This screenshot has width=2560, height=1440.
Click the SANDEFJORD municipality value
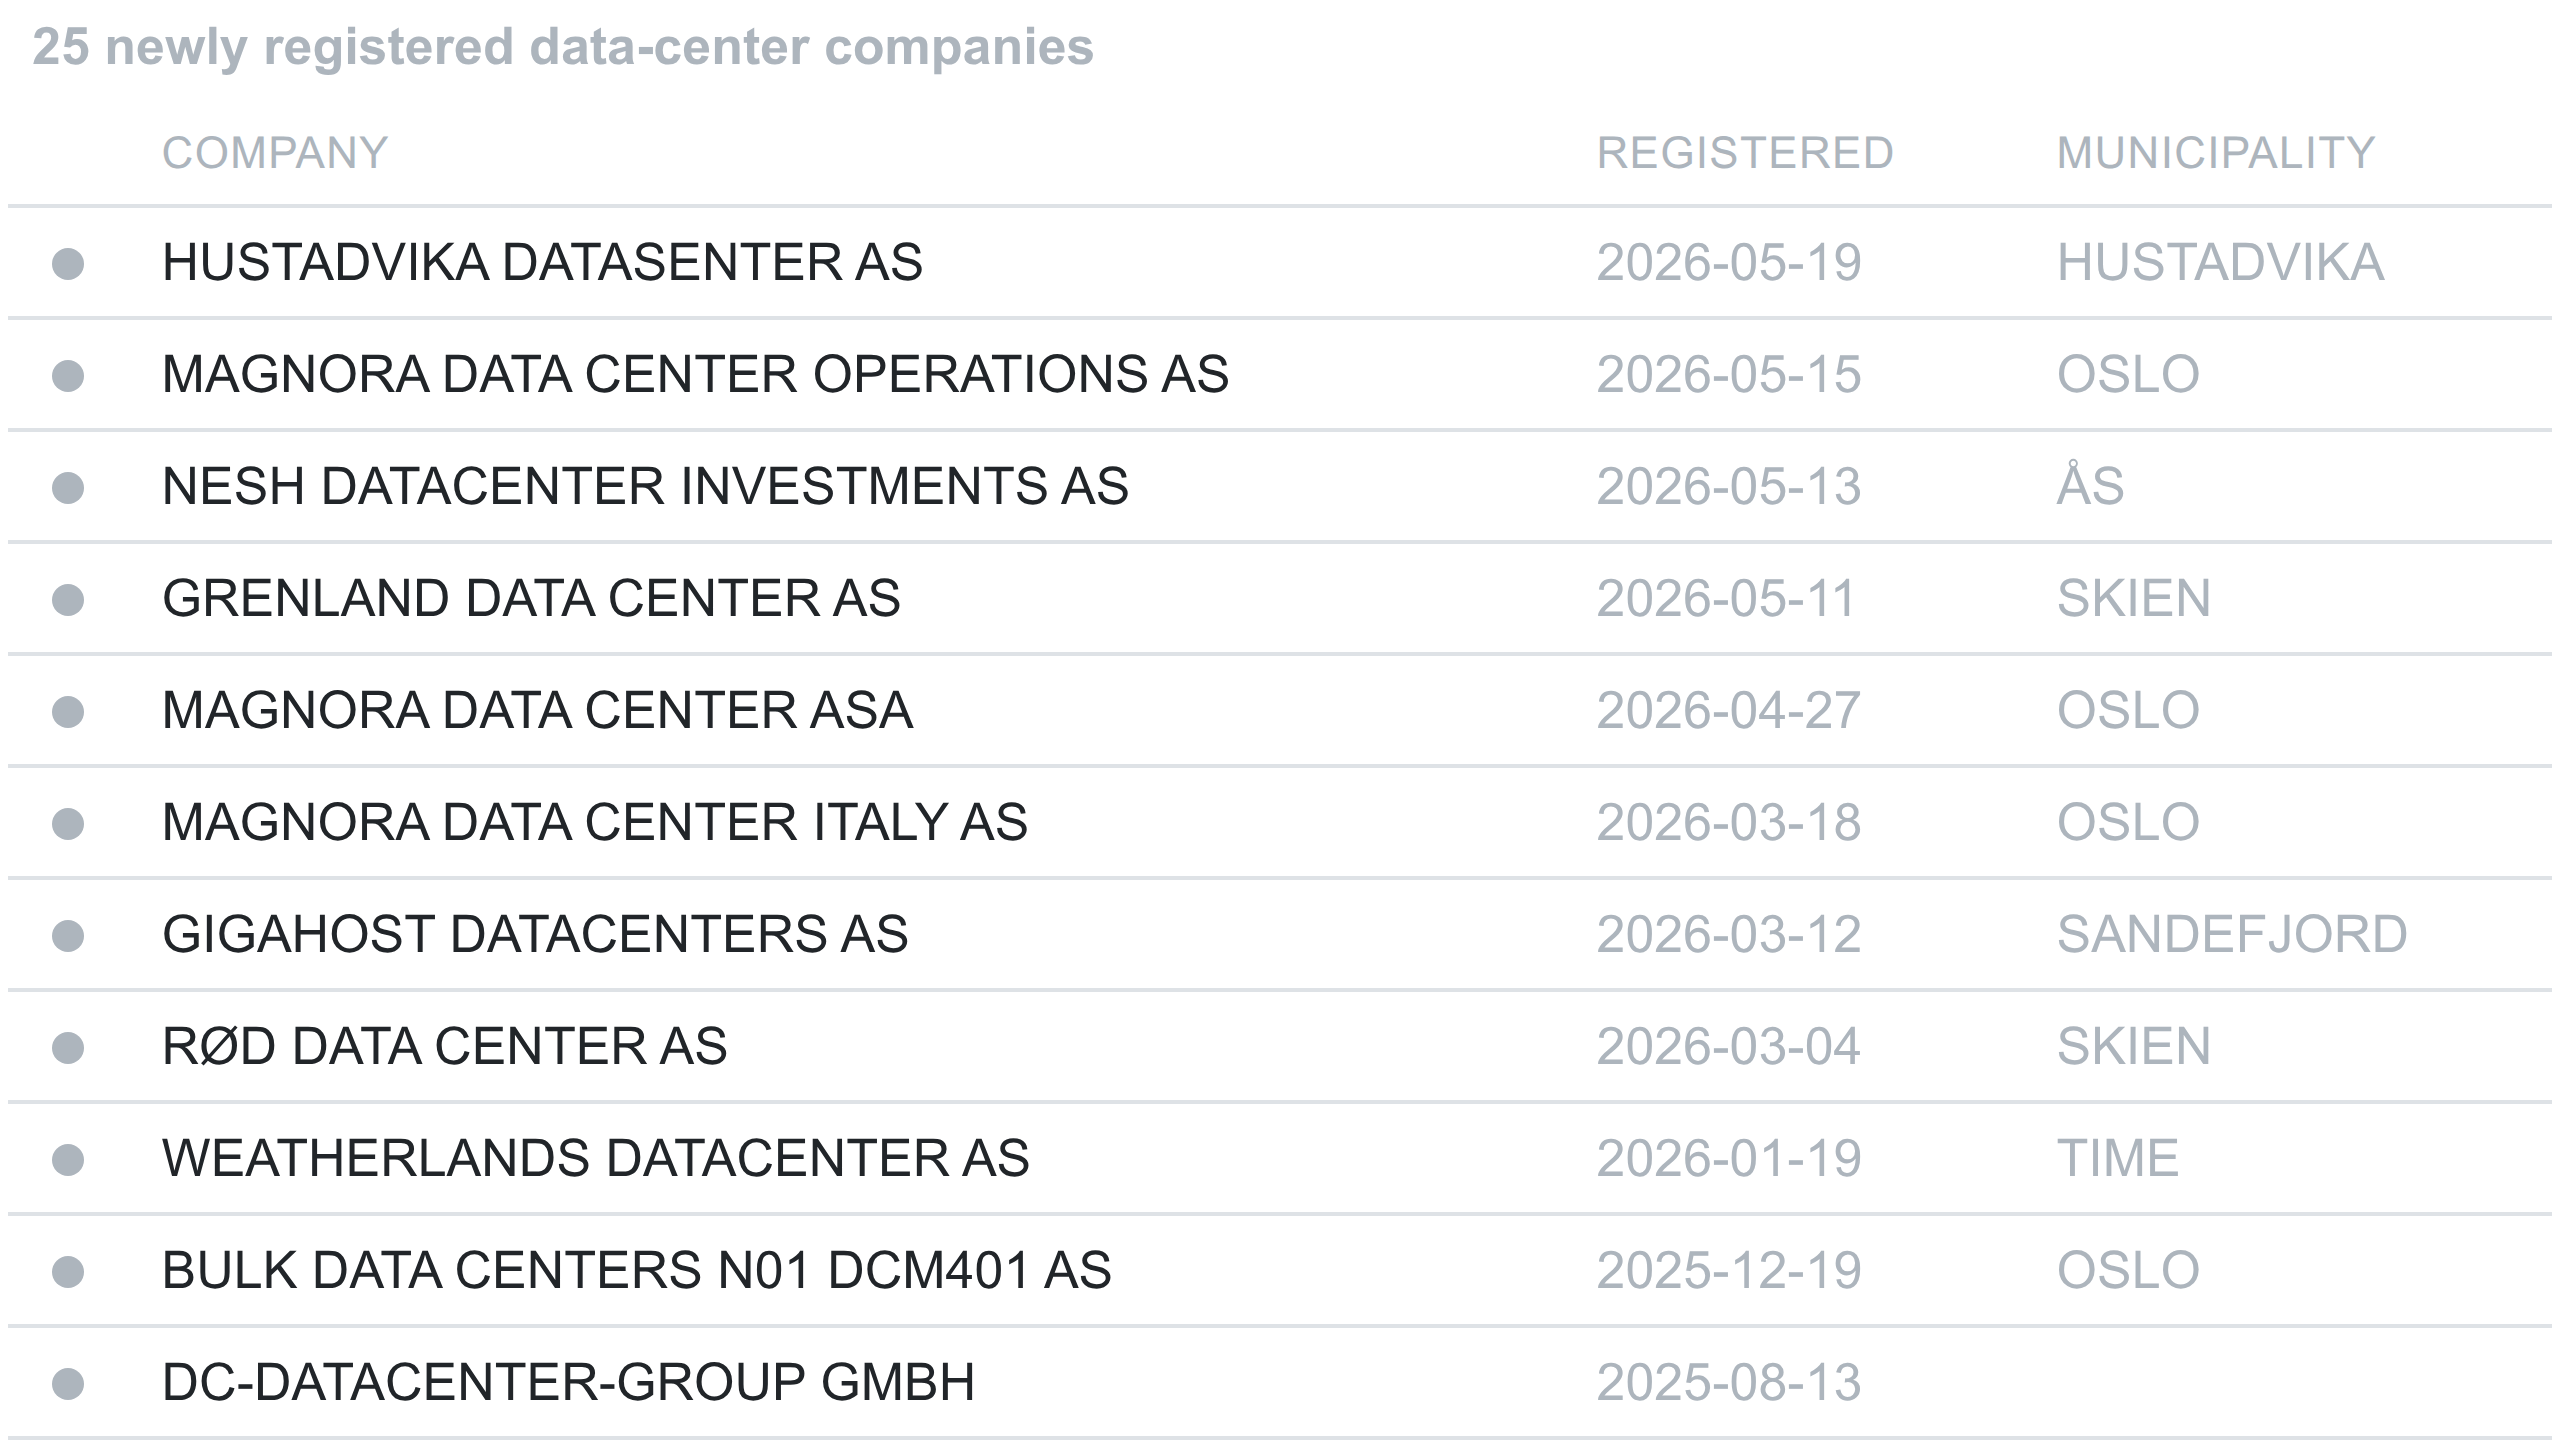click(2232, 935)
